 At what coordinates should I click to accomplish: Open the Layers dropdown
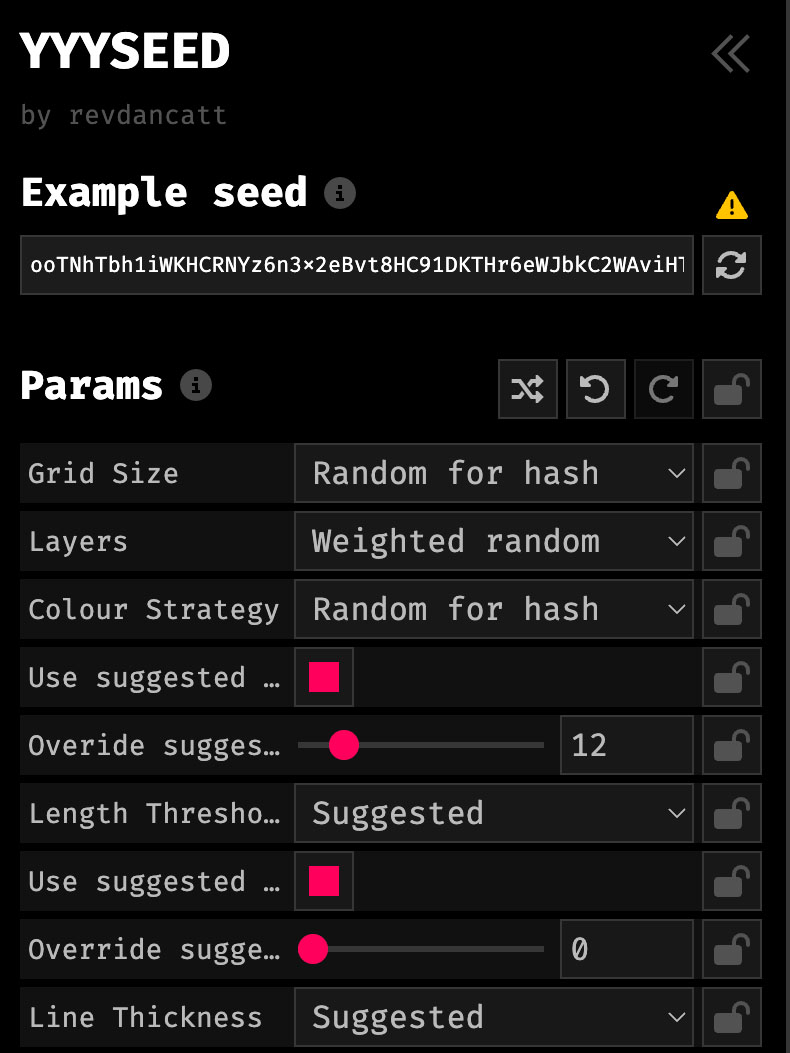[x=494, y=541]
